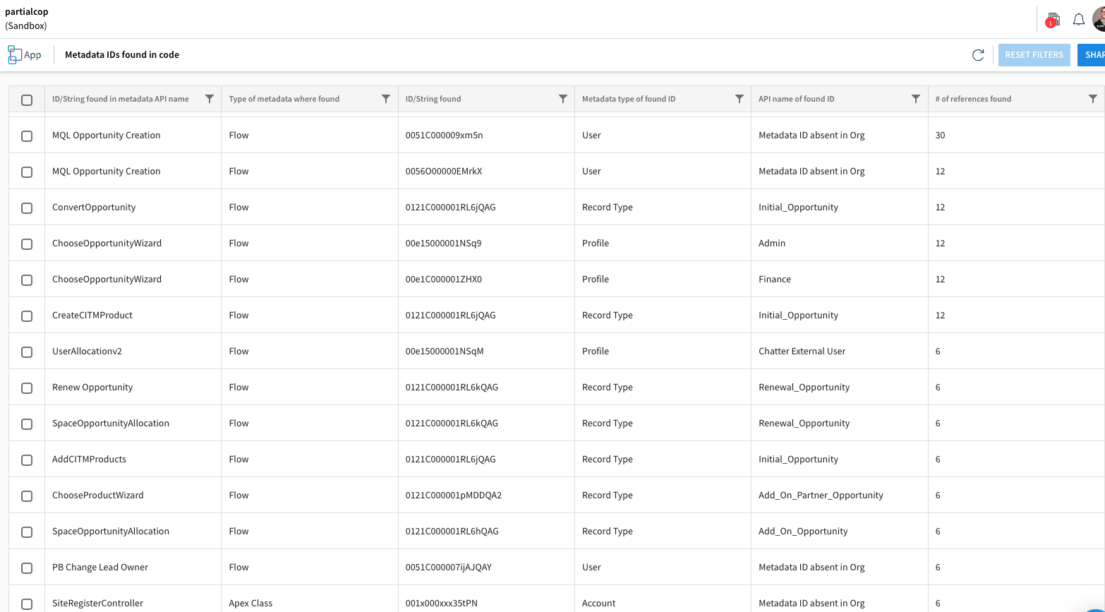The image size is (1105, 612).
Task: Select the MQL Opportunity Creation row checkbox
Action: [26, 135]
